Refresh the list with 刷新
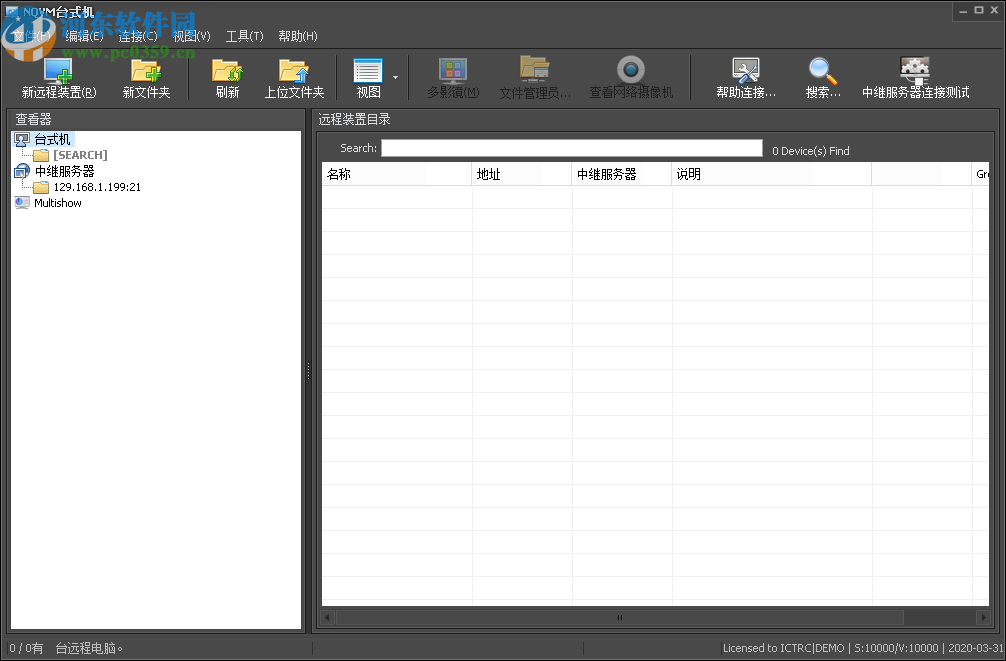The image size is (1006, 661). pyautogui.click(x=227, y=78)
